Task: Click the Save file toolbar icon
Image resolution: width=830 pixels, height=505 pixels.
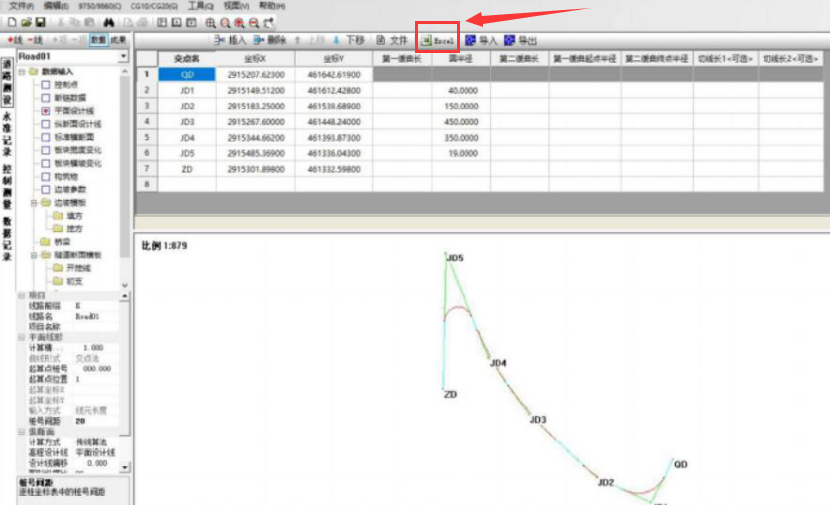Action: (39, 22)
